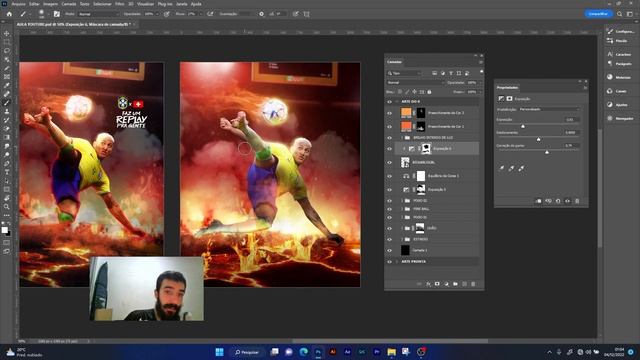Screen dimensions: 640x360
Task: Select the Crop tool
Action: point(7,68)
